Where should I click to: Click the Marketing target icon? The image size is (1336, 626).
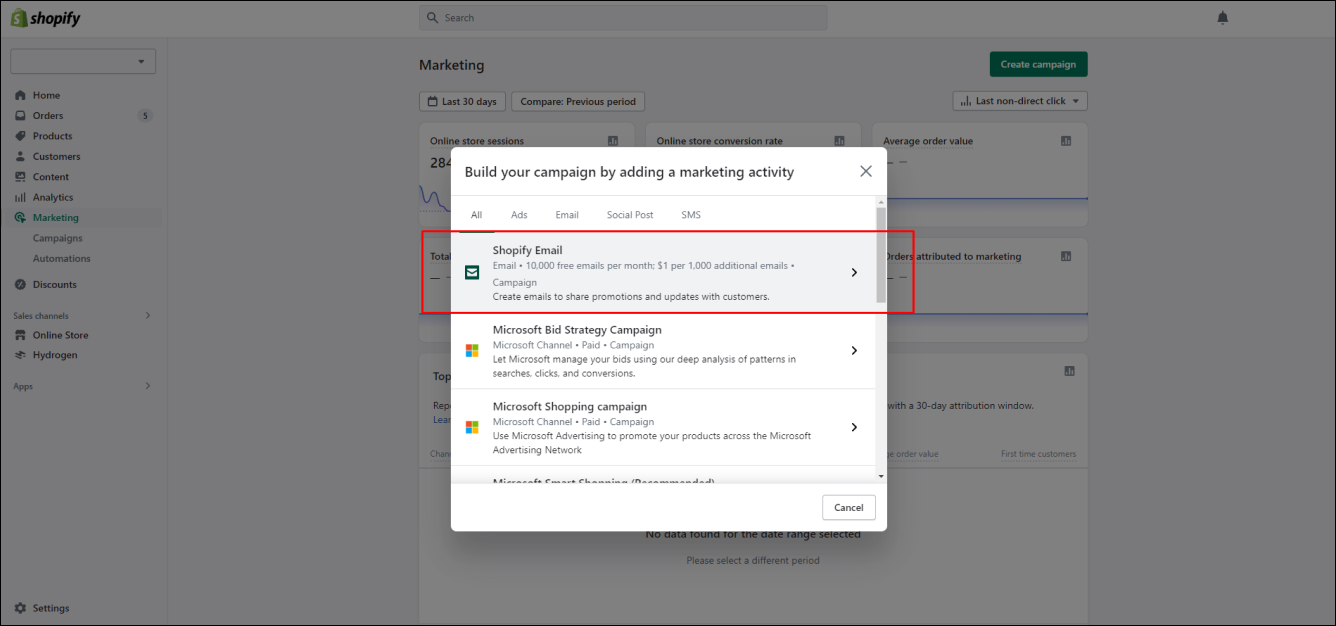coord(20,218)
